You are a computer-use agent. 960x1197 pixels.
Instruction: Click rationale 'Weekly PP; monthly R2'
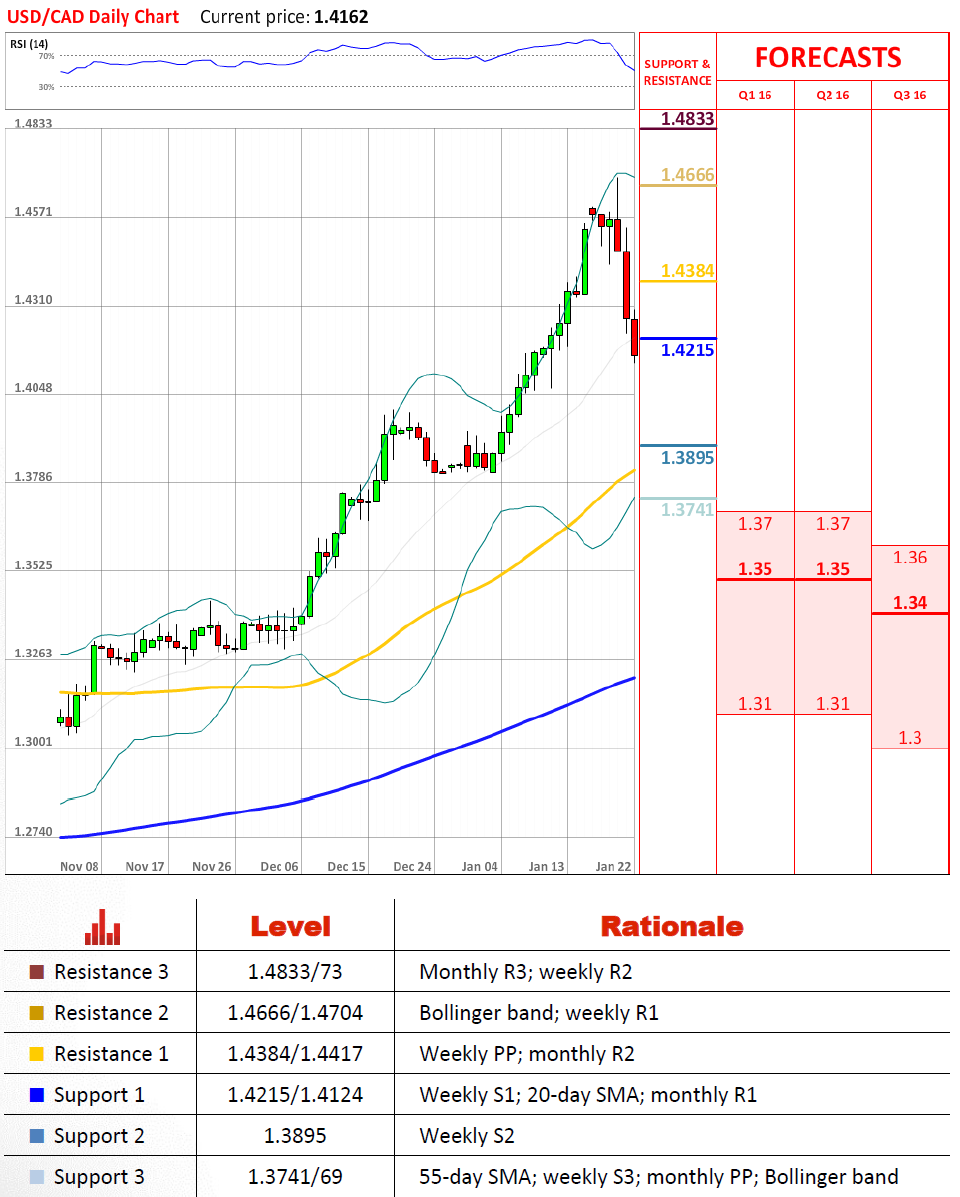pos(527,1055)
